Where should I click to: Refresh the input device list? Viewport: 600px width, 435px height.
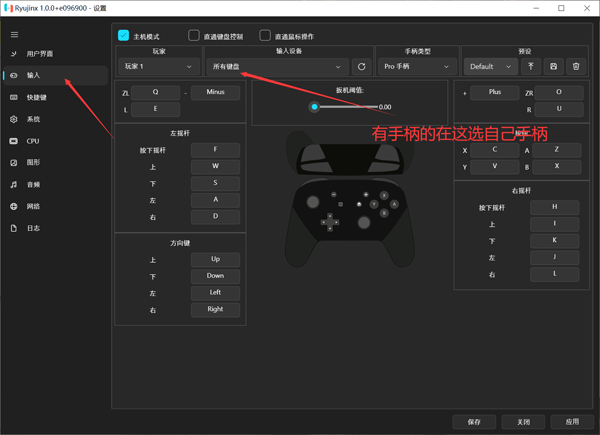coord(361,67)
